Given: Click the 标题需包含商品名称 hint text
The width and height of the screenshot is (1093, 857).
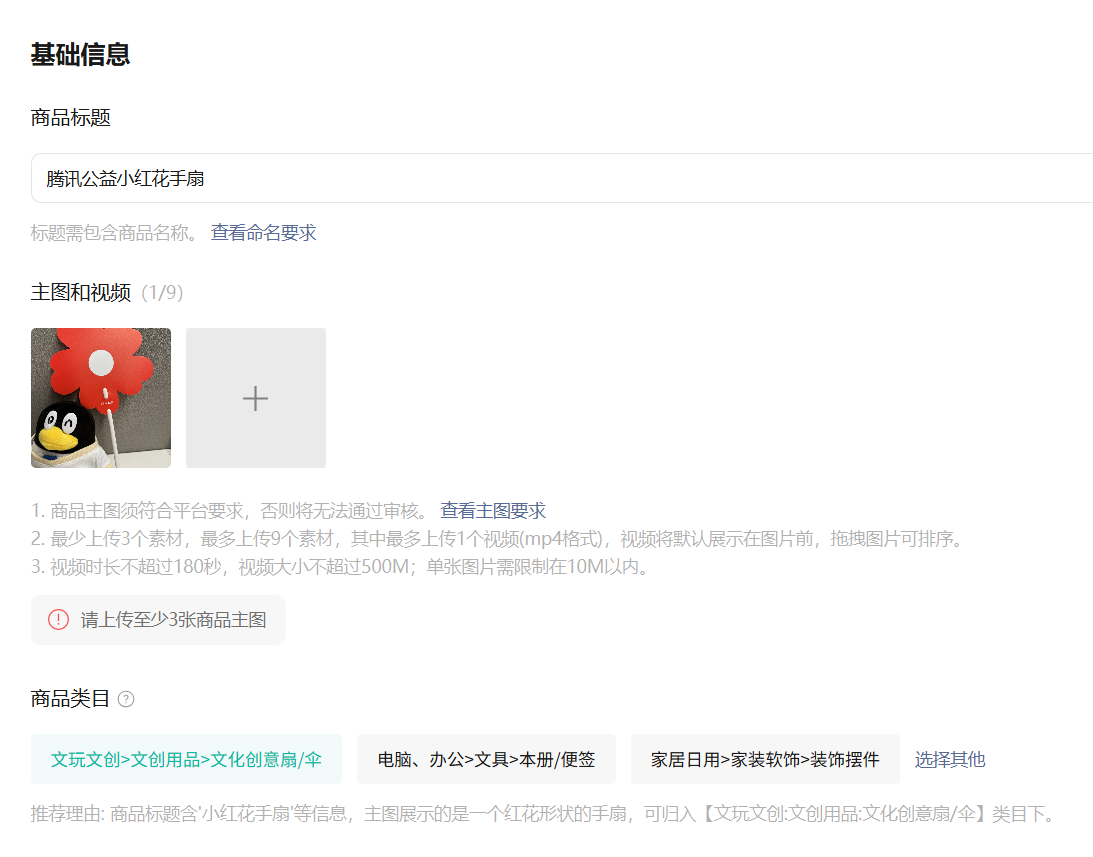Looking at the screenshot, I should [x=114, y=233].
